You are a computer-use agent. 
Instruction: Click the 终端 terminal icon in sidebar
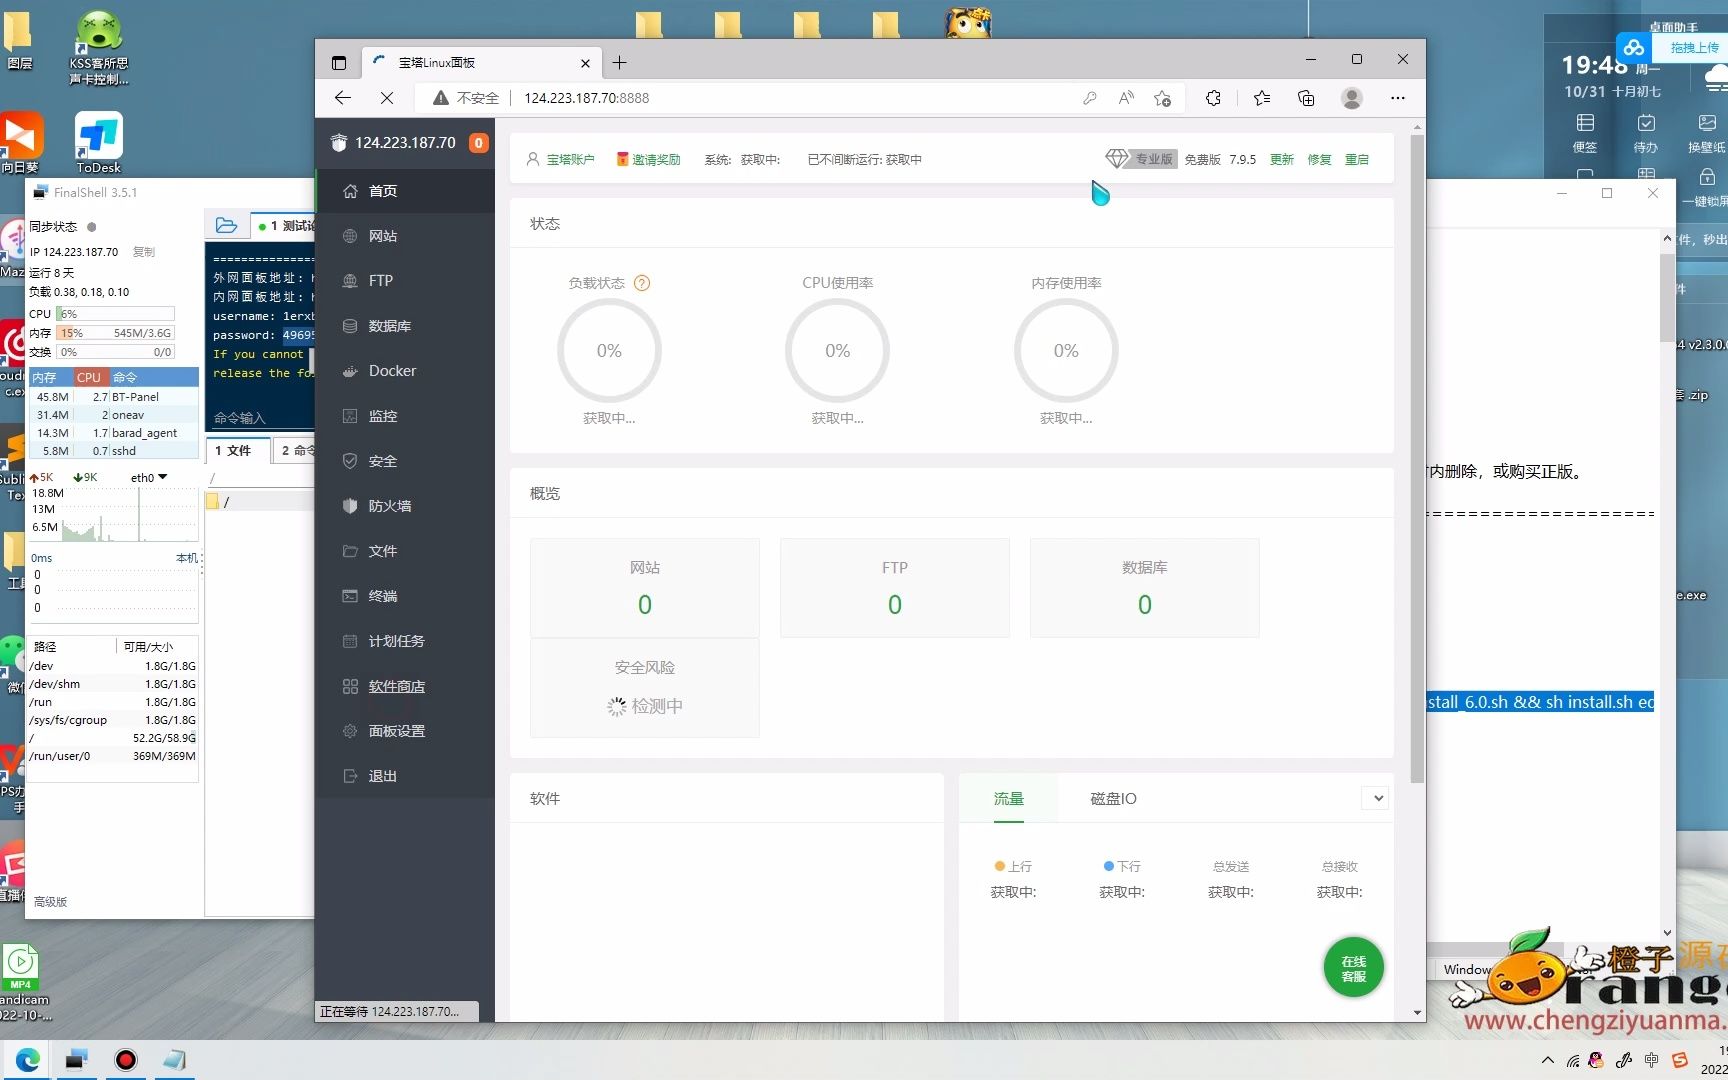point(350,596)
